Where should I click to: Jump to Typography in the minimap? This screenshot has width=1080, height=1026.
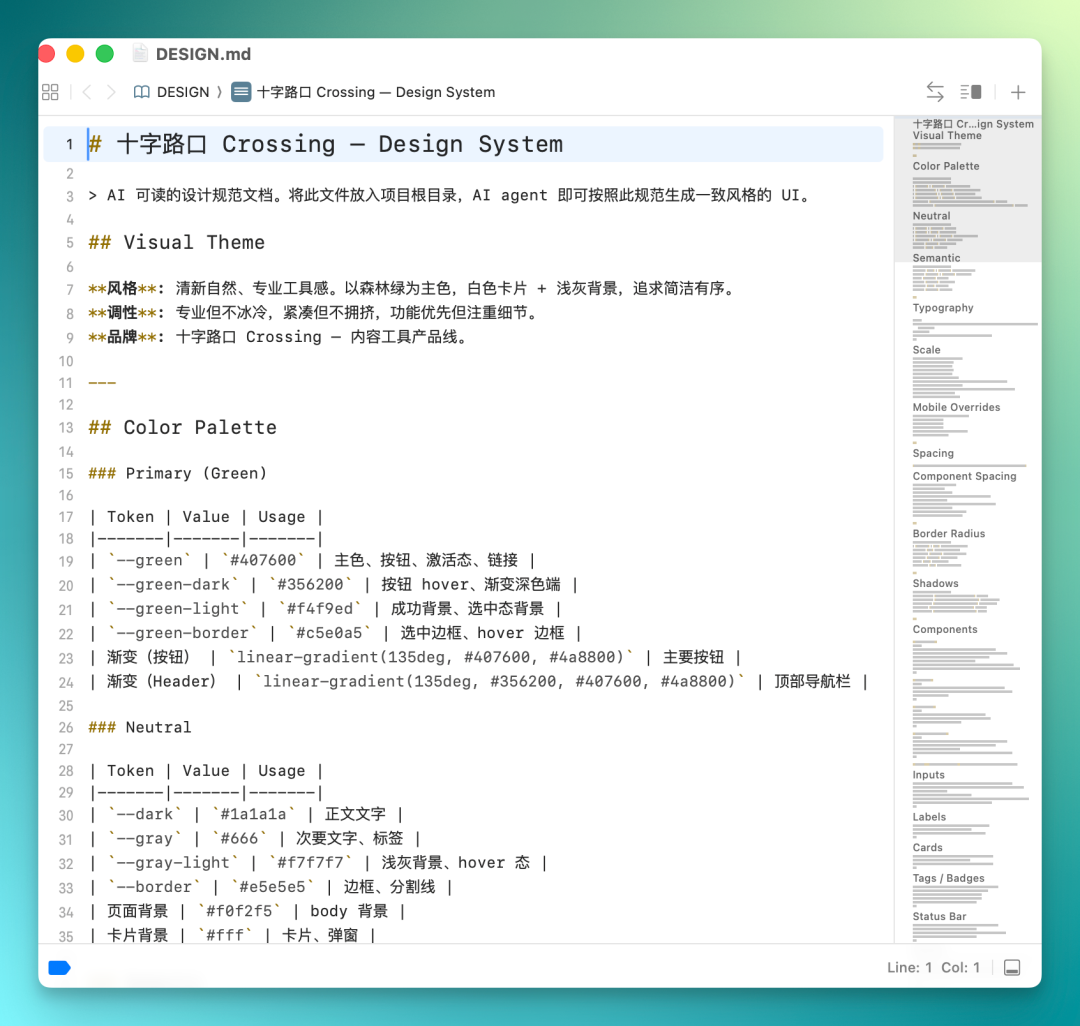(x=943, y=308)
